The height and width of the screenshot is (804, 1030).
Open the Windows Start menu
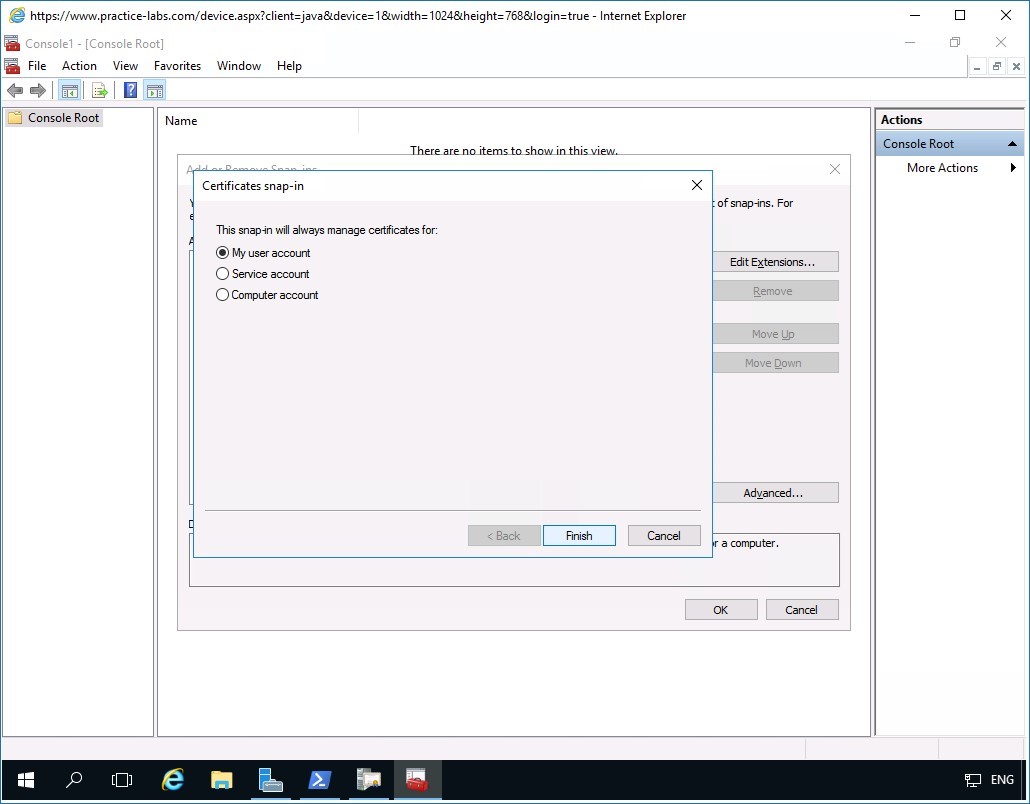click(x=24, y=780)
